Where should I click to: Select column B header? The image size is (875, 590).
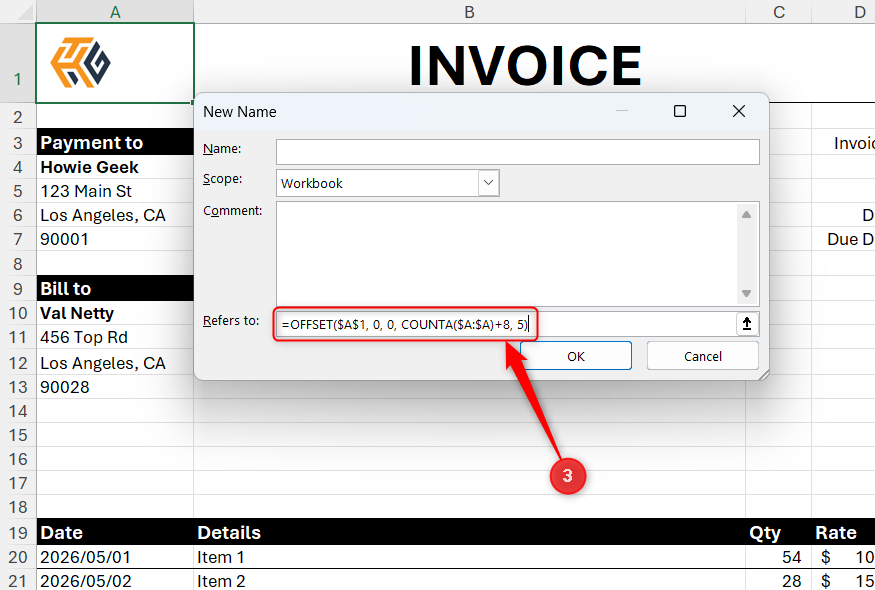[469, 12]
